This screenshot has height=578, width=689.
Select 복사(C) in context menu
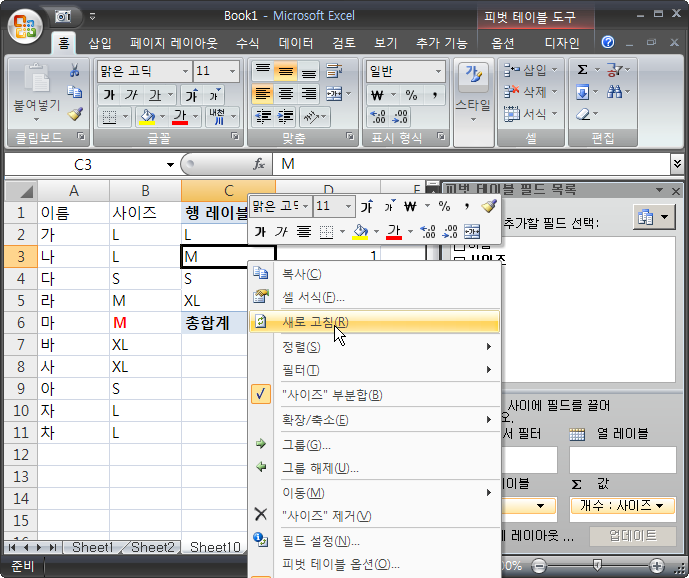pos(374,274)
